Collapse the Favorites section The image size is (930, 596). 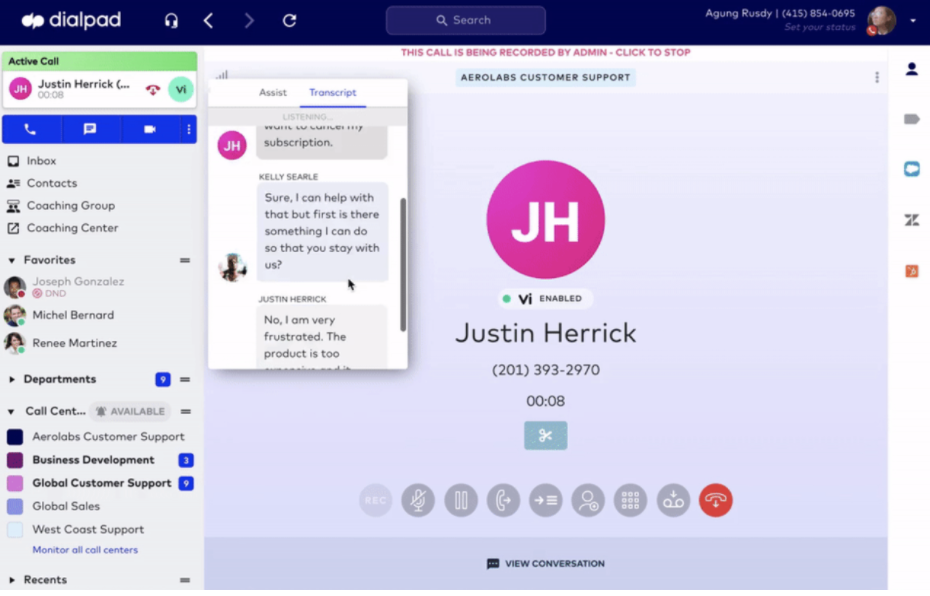pyautogui.click(x=11, y=260)
